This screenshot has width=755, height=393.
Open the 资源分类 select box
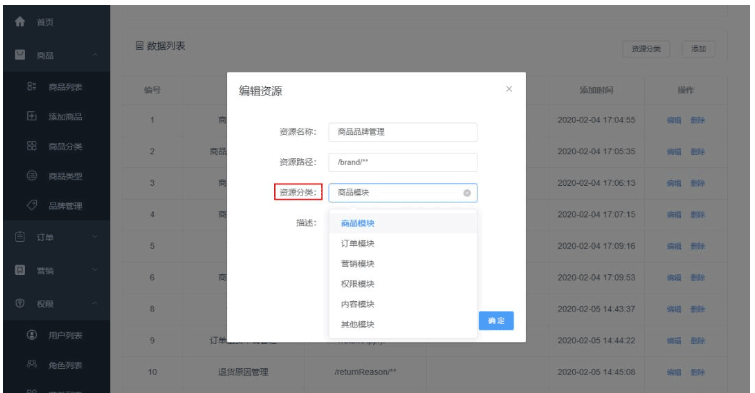403,193
